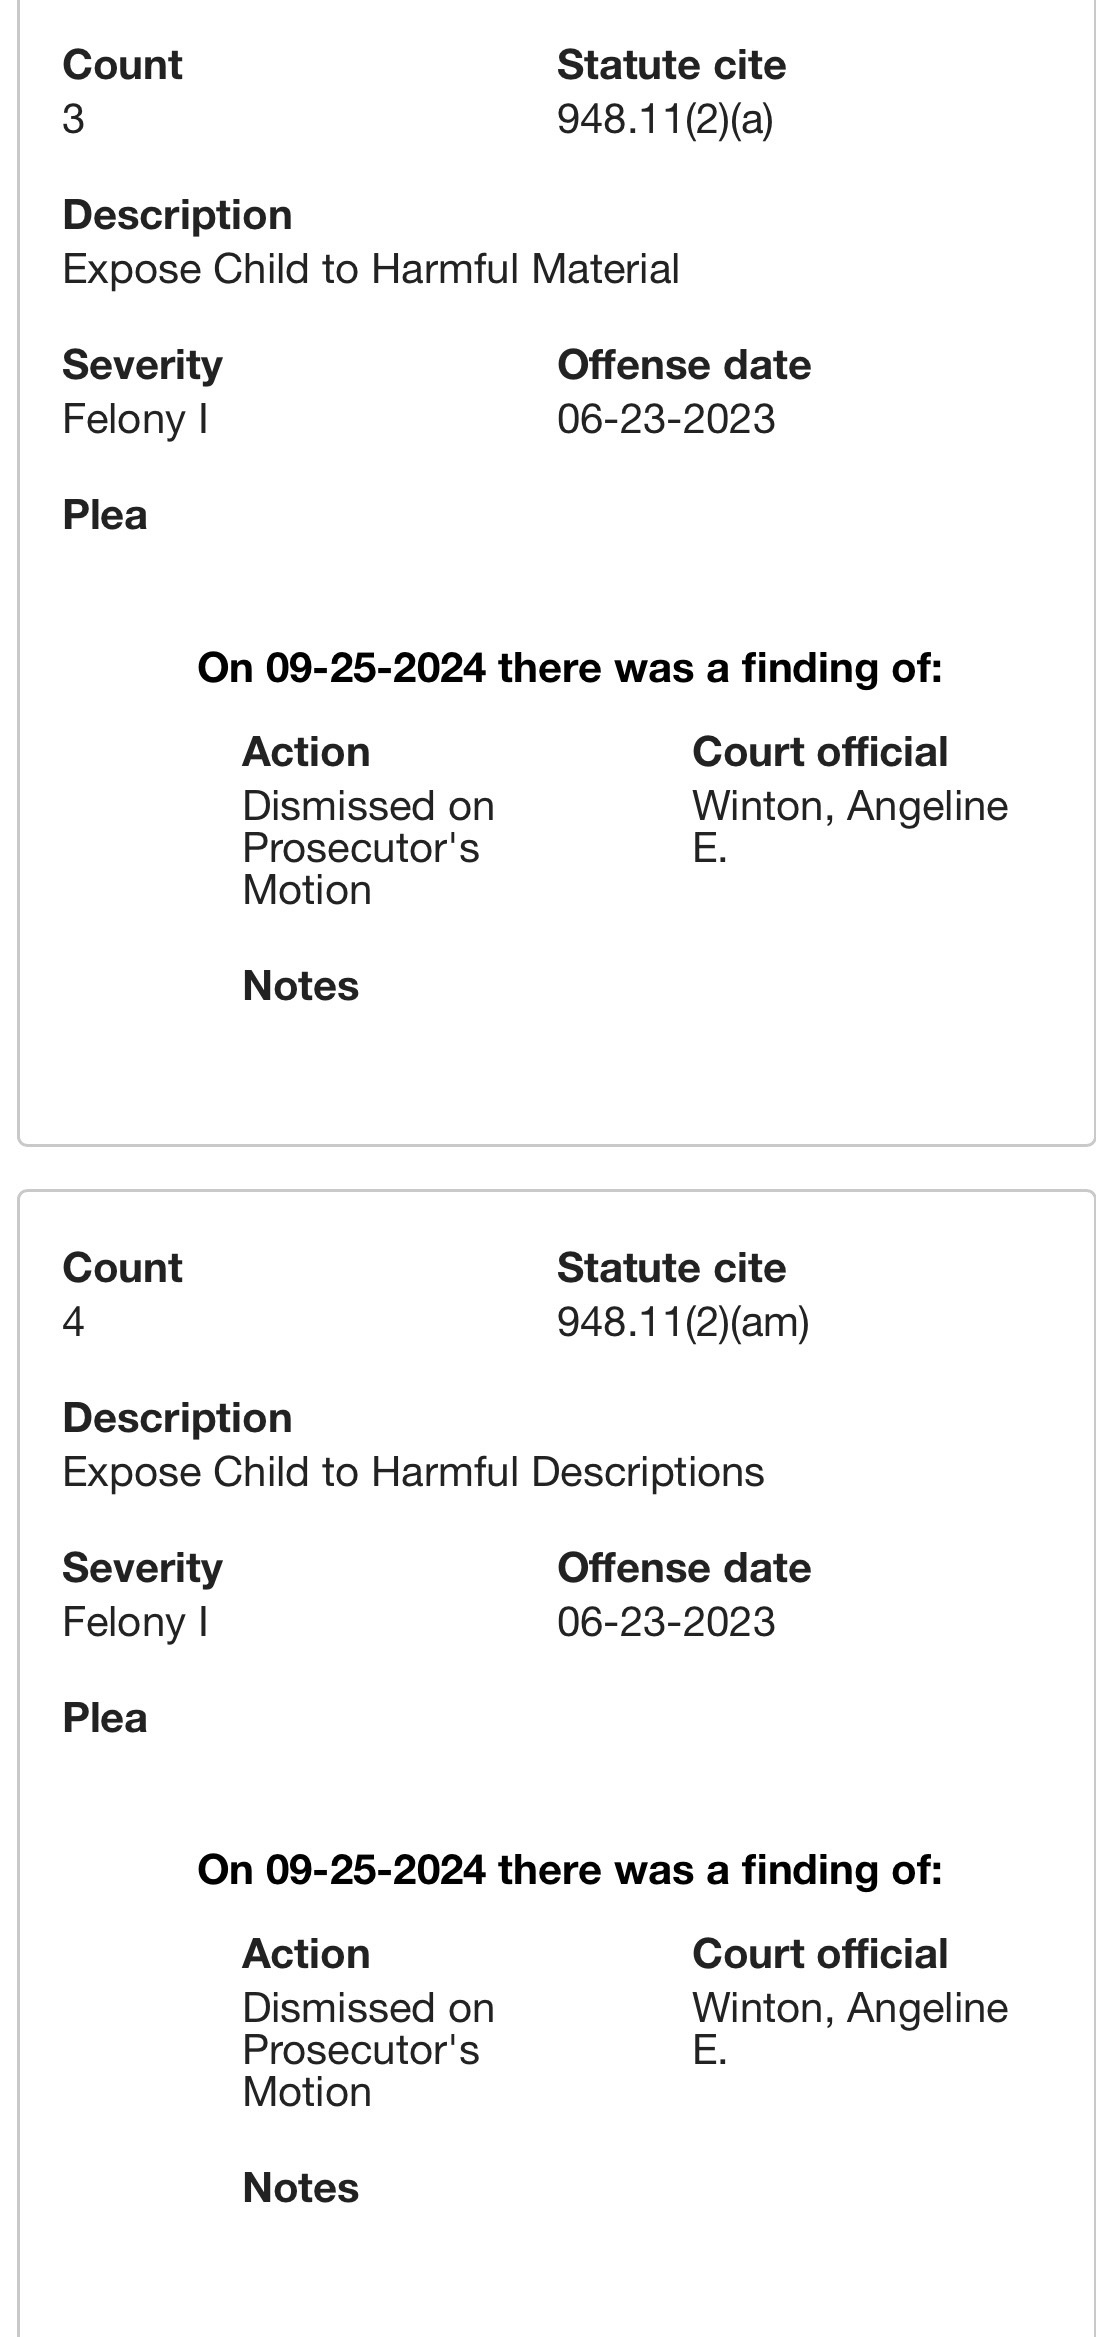Click the Notes label under Count 4
This screenshot has width=1096, height=2337.
(x=300, y=2188)
